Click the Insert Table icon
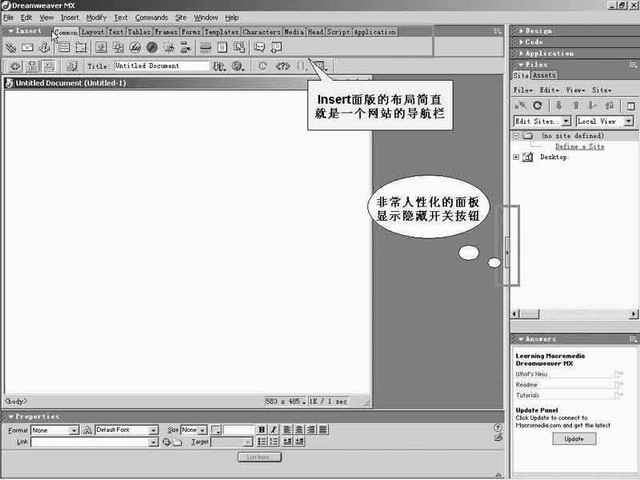 tap(64, 48)
